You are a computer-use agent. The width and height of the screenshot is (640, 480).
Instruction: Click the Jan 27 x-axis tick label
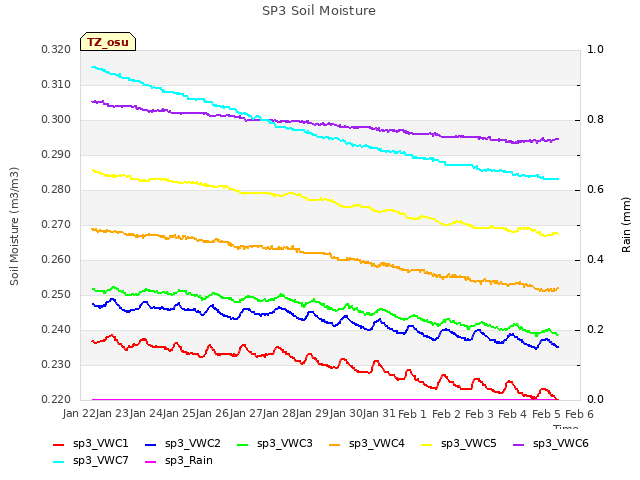pyautogui.click(x=245, y=413)
